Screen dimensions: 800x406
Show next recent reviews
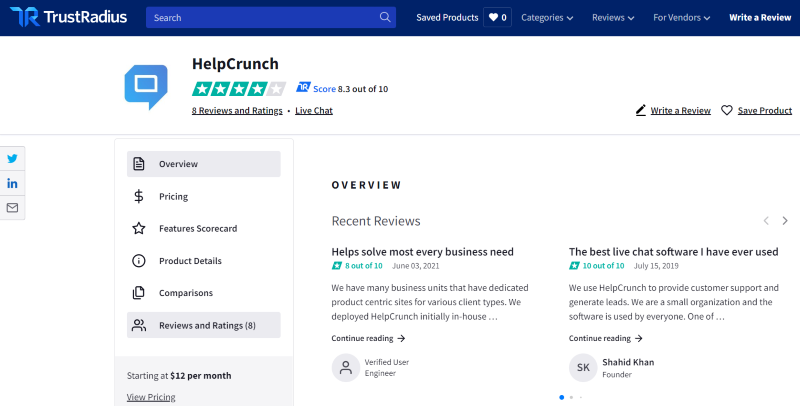click(x=785, y=221)
